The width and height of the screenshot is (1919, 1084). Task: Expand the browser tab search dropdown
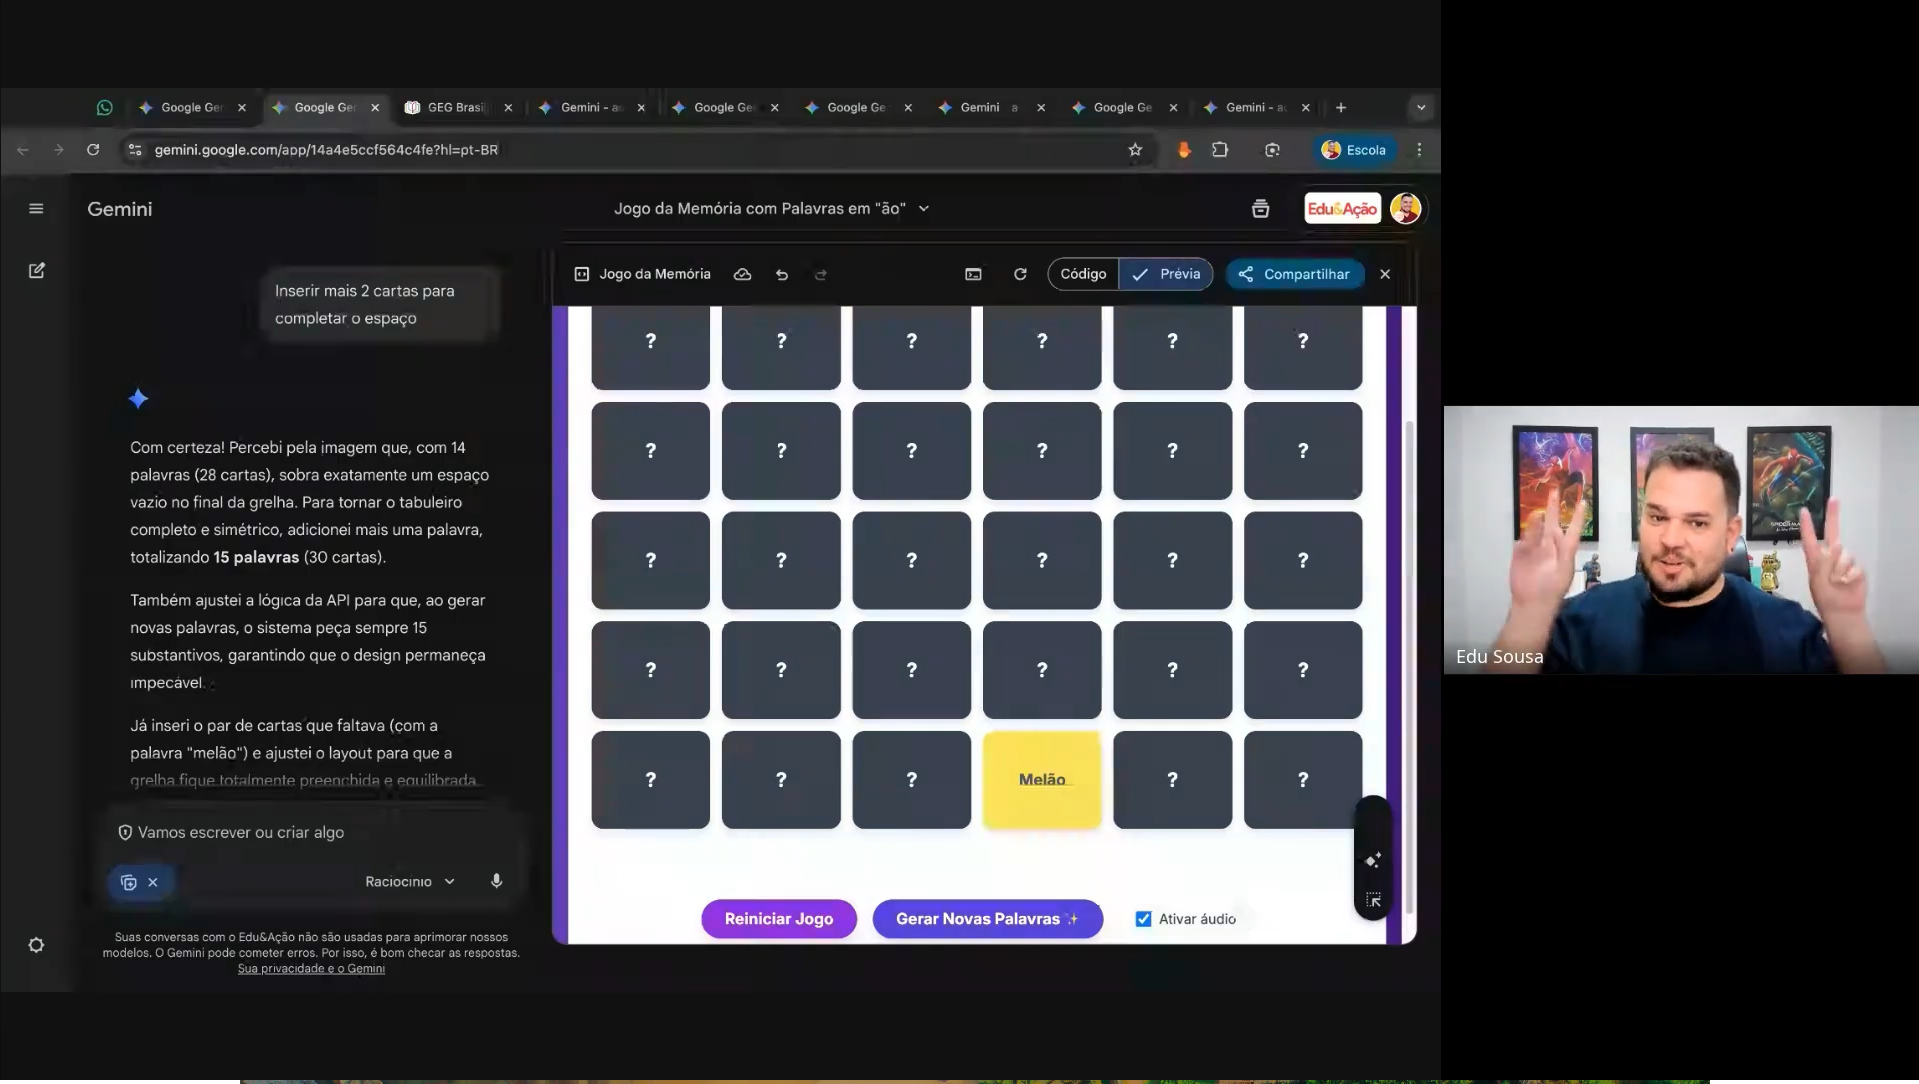1420,108
